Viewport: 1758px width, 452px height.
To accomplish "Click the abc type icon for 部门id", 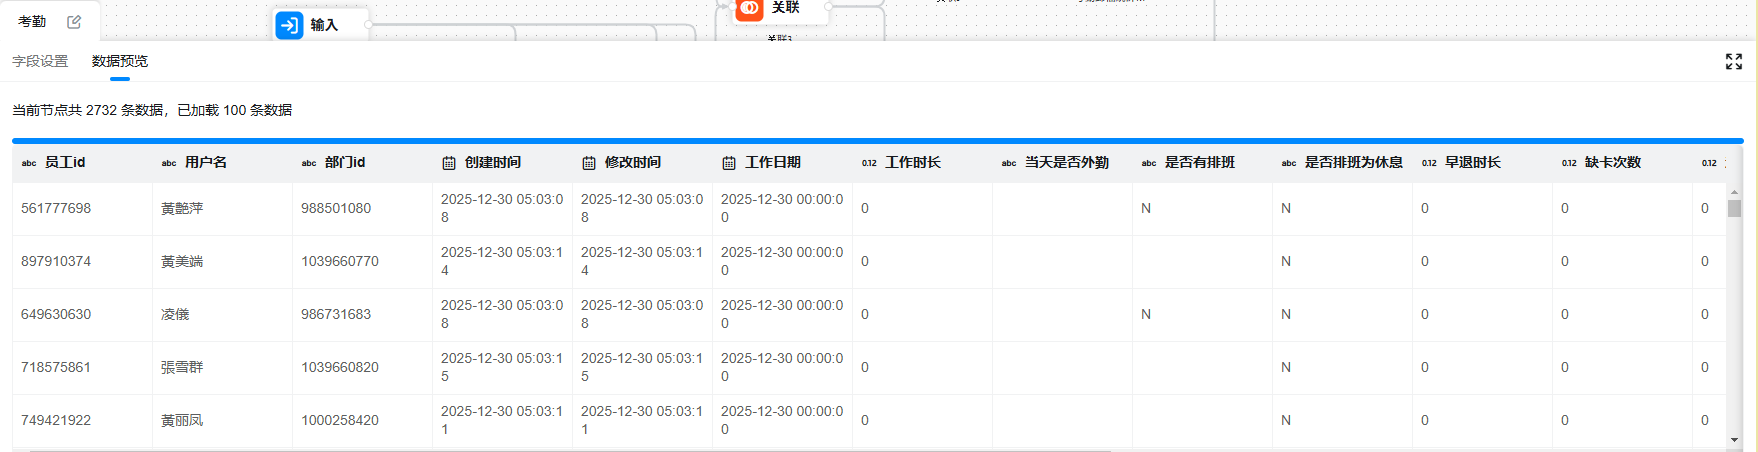I will point(309,163).
